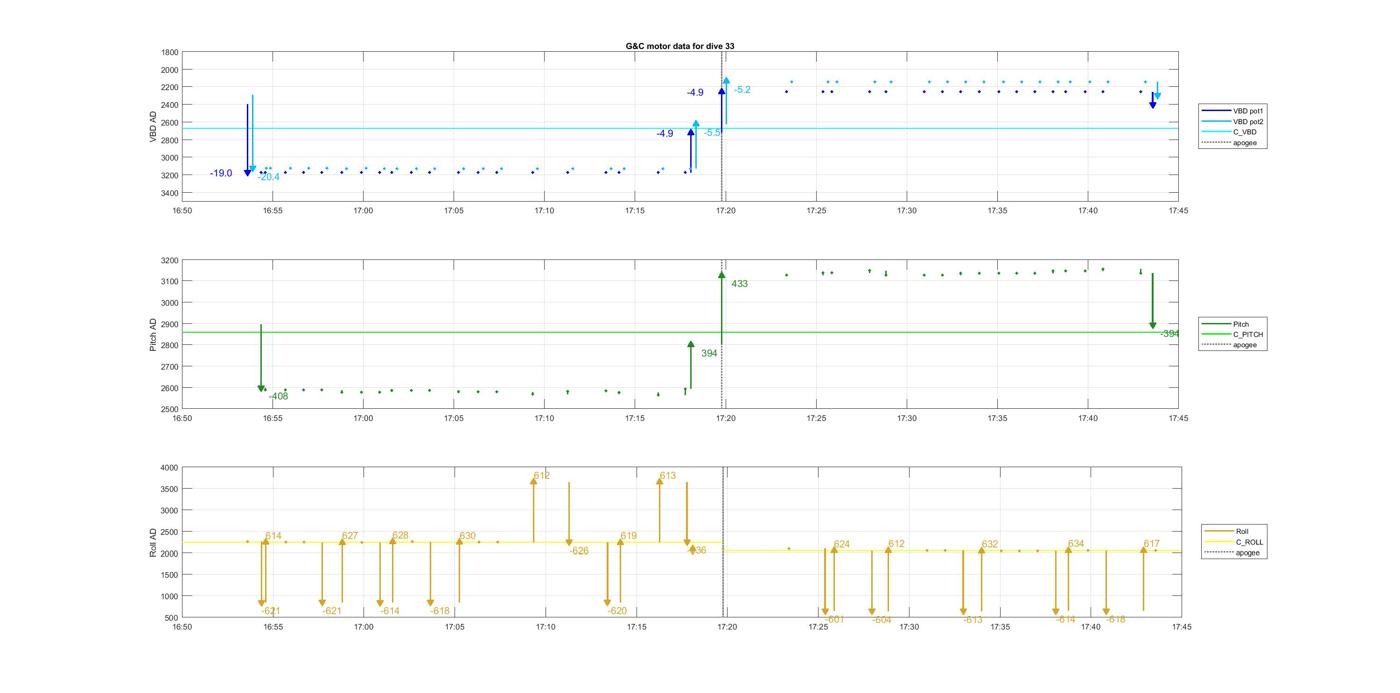Click the -20.4 VBD data label
1400x693 pixels.
pos(268,177)
